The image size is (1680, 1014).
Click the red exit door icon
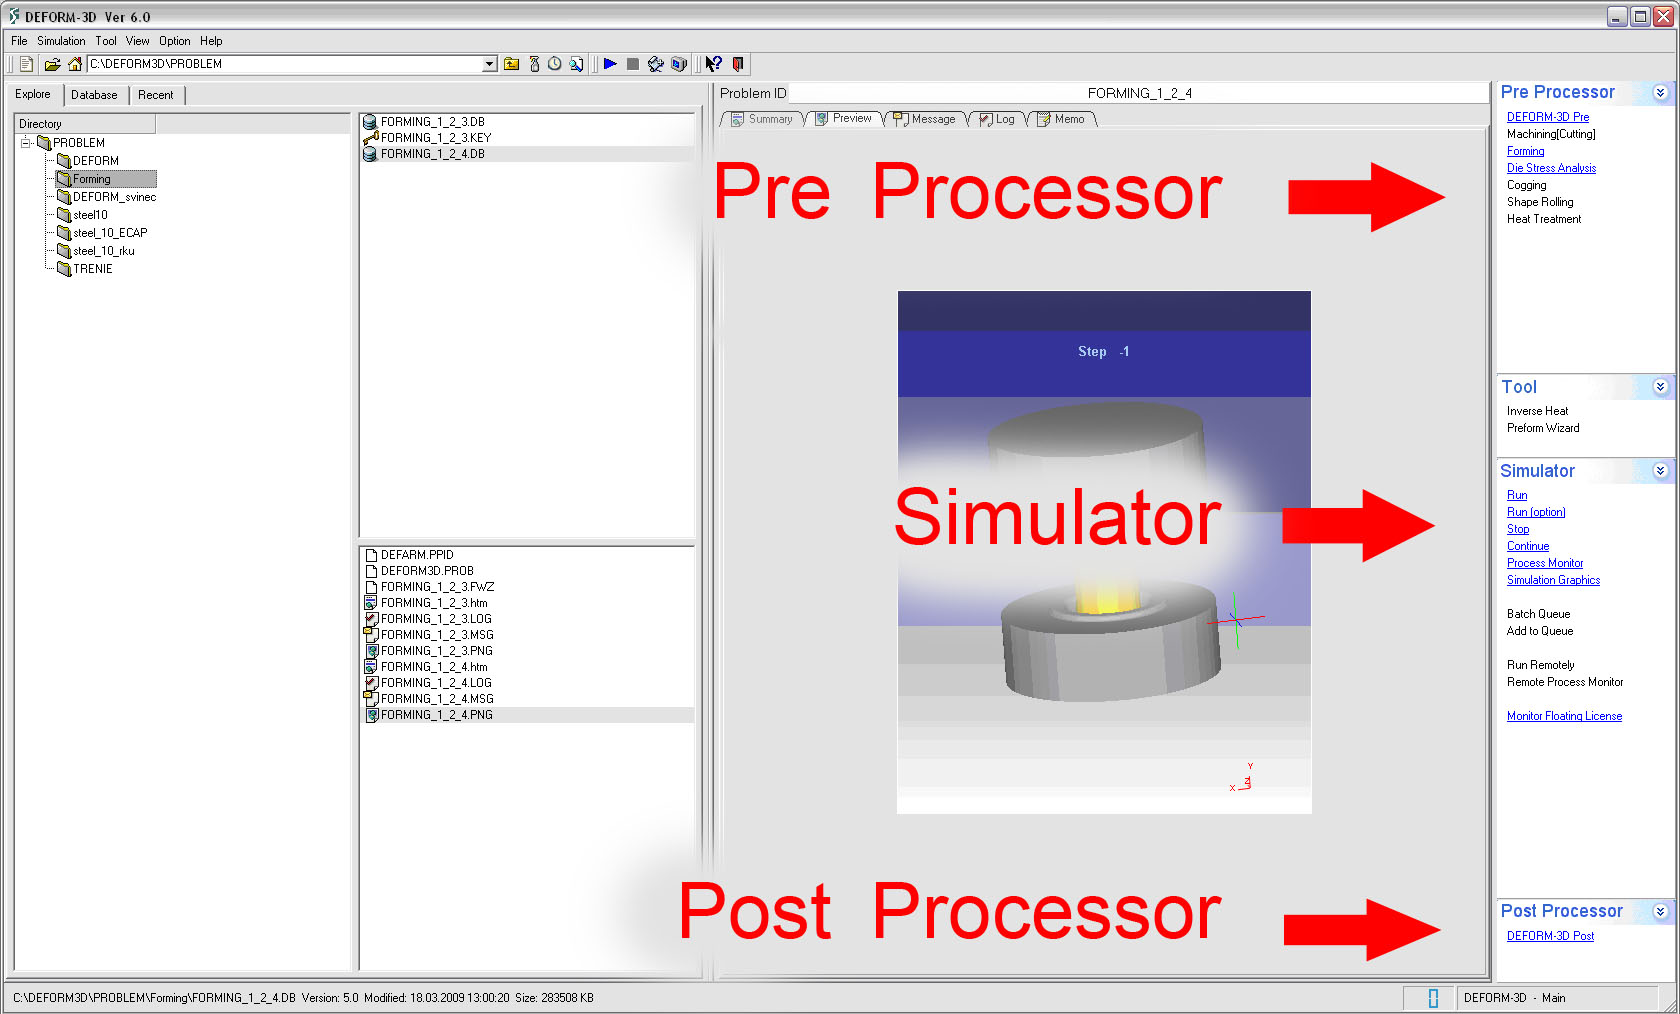click(738, 64)
